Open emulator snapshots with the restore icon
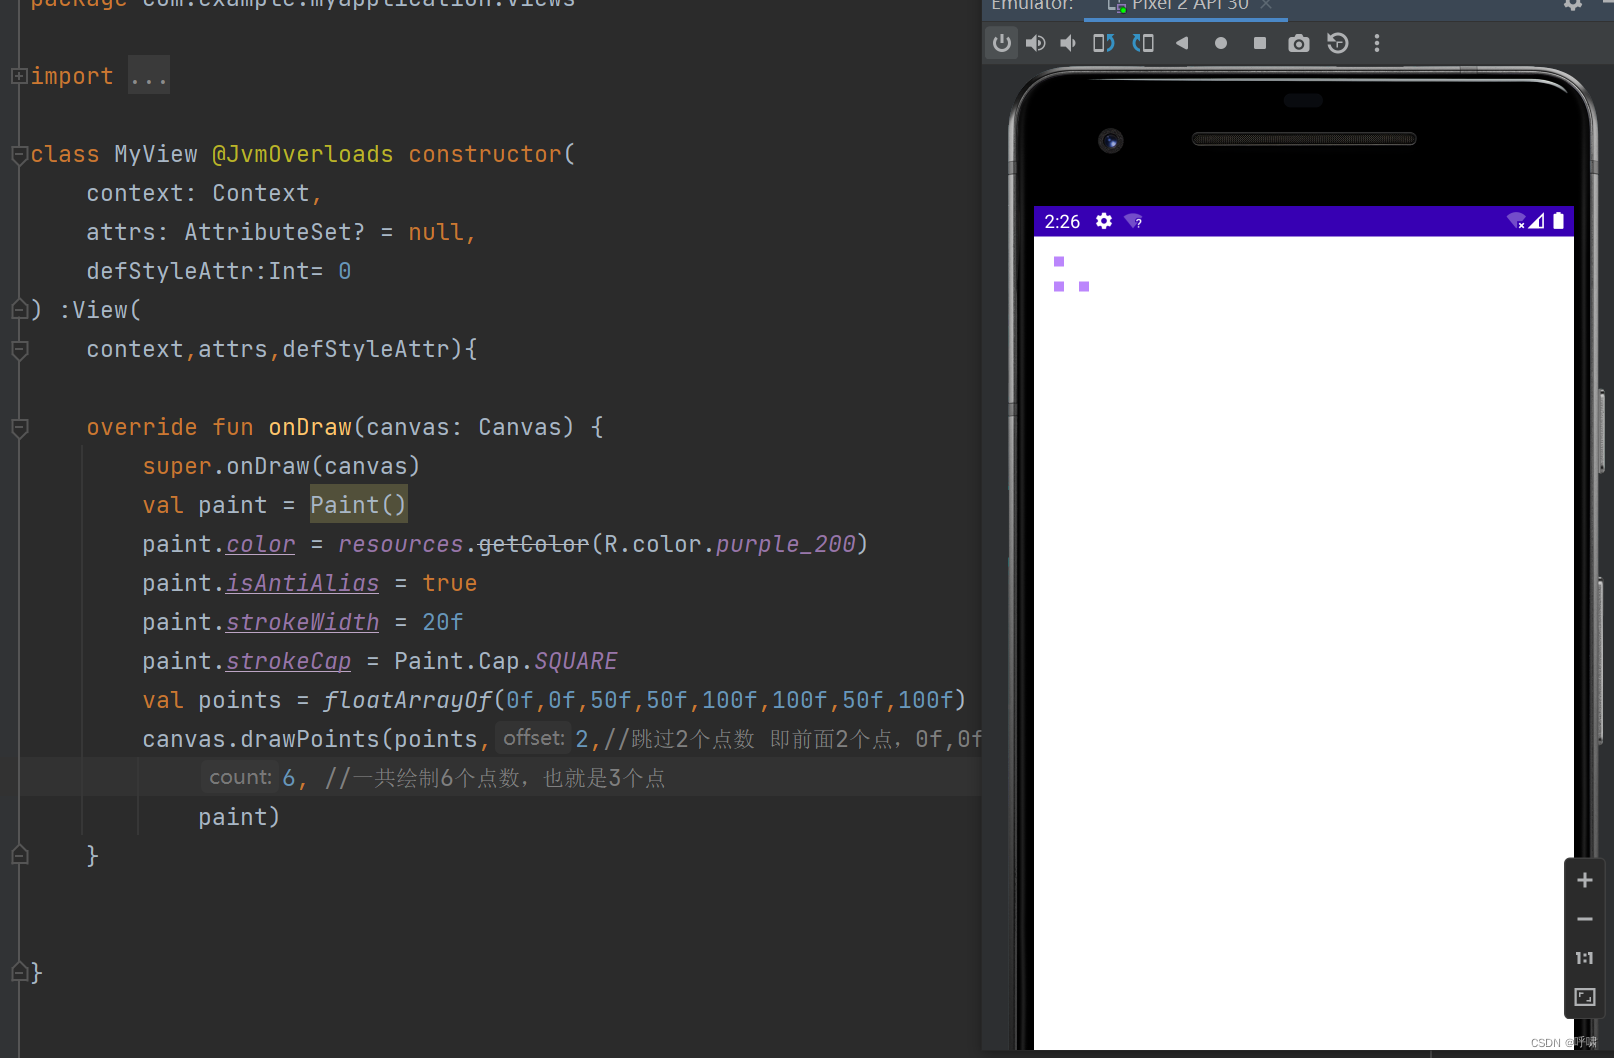The image size is (1614, 1058). click(x=1338, y=43)
